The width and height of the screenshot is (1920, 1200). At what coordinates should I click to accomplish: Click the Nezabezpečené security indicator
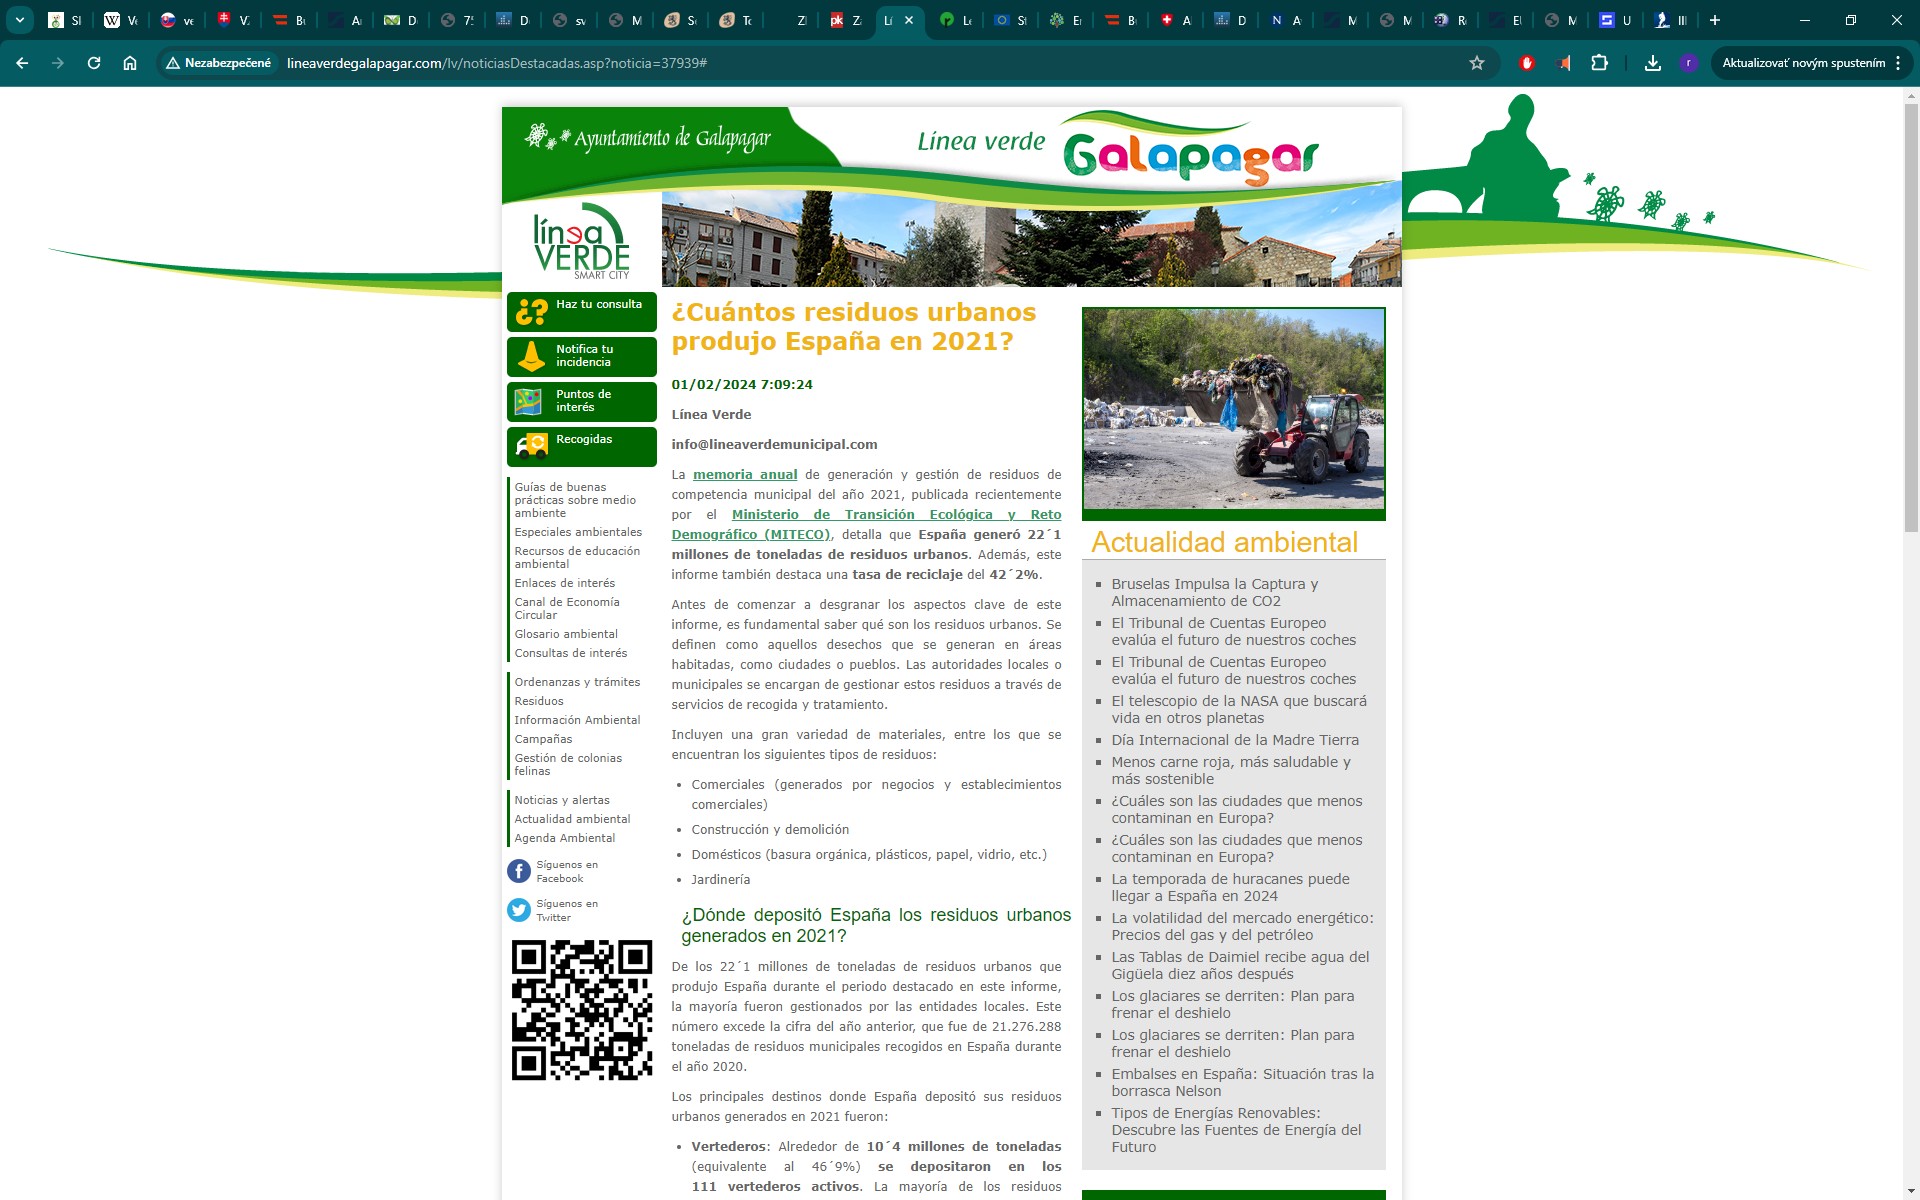[x=219, y=63]
